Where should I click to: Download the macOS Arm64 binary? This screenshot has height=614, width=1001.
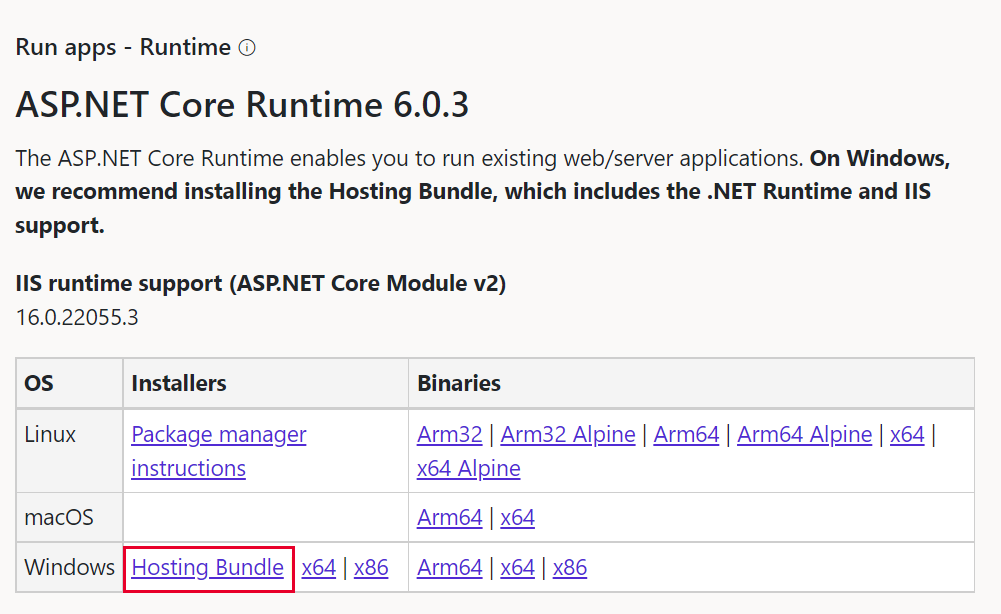pos(449,517)
